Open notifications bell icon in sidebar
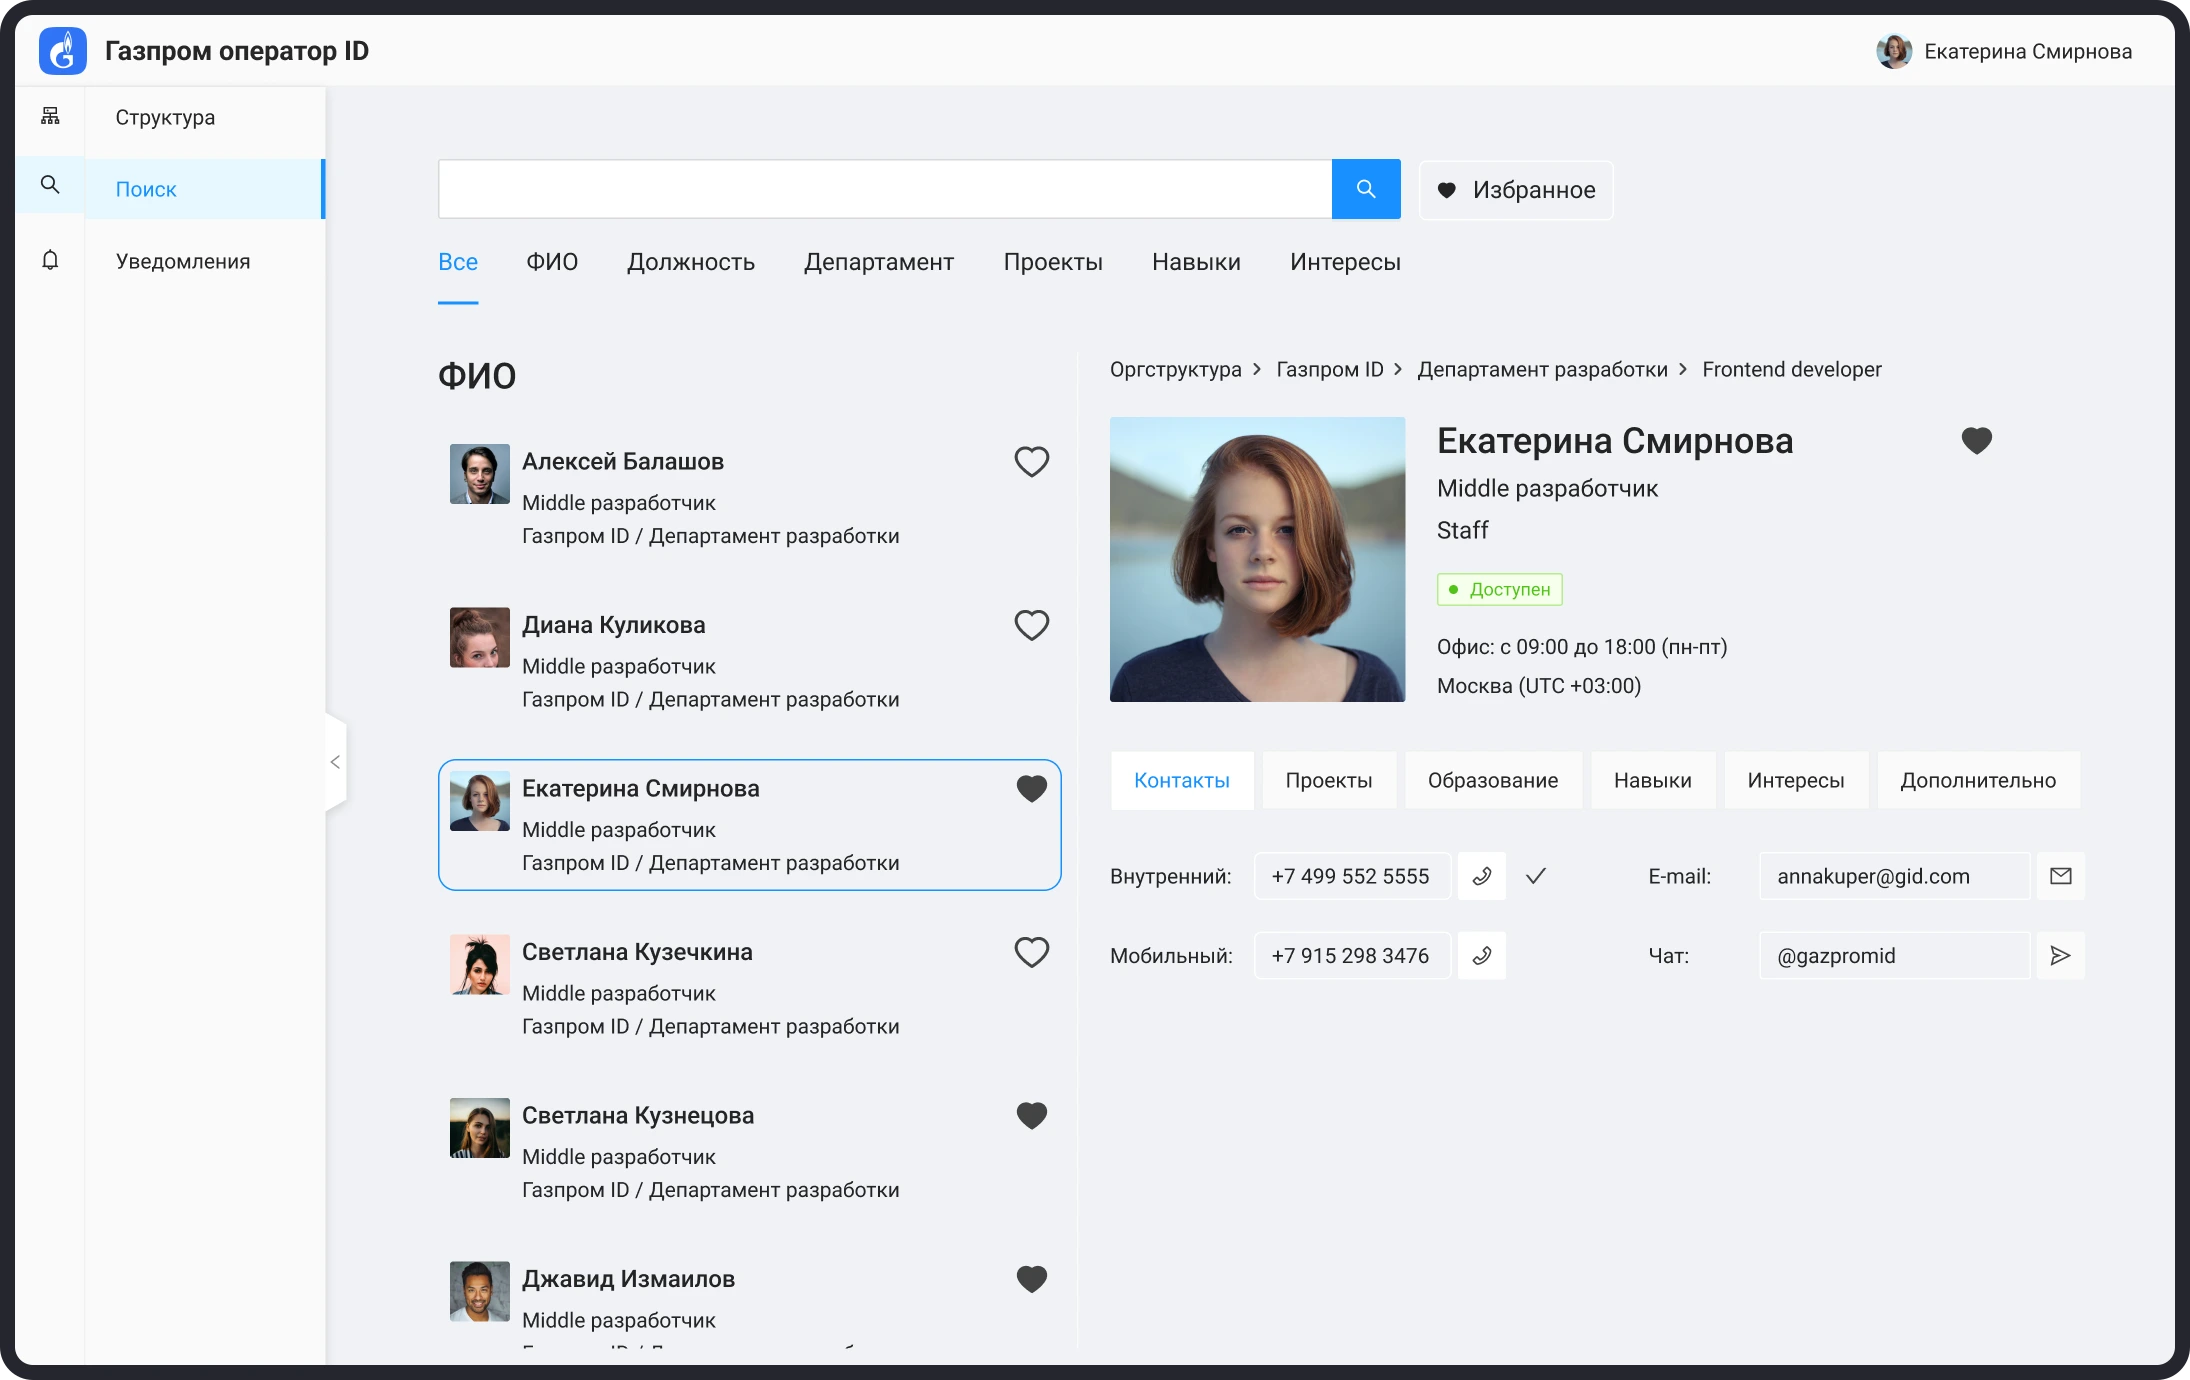The width and height of the screenshot is (2190, 1380). [50, 260]
